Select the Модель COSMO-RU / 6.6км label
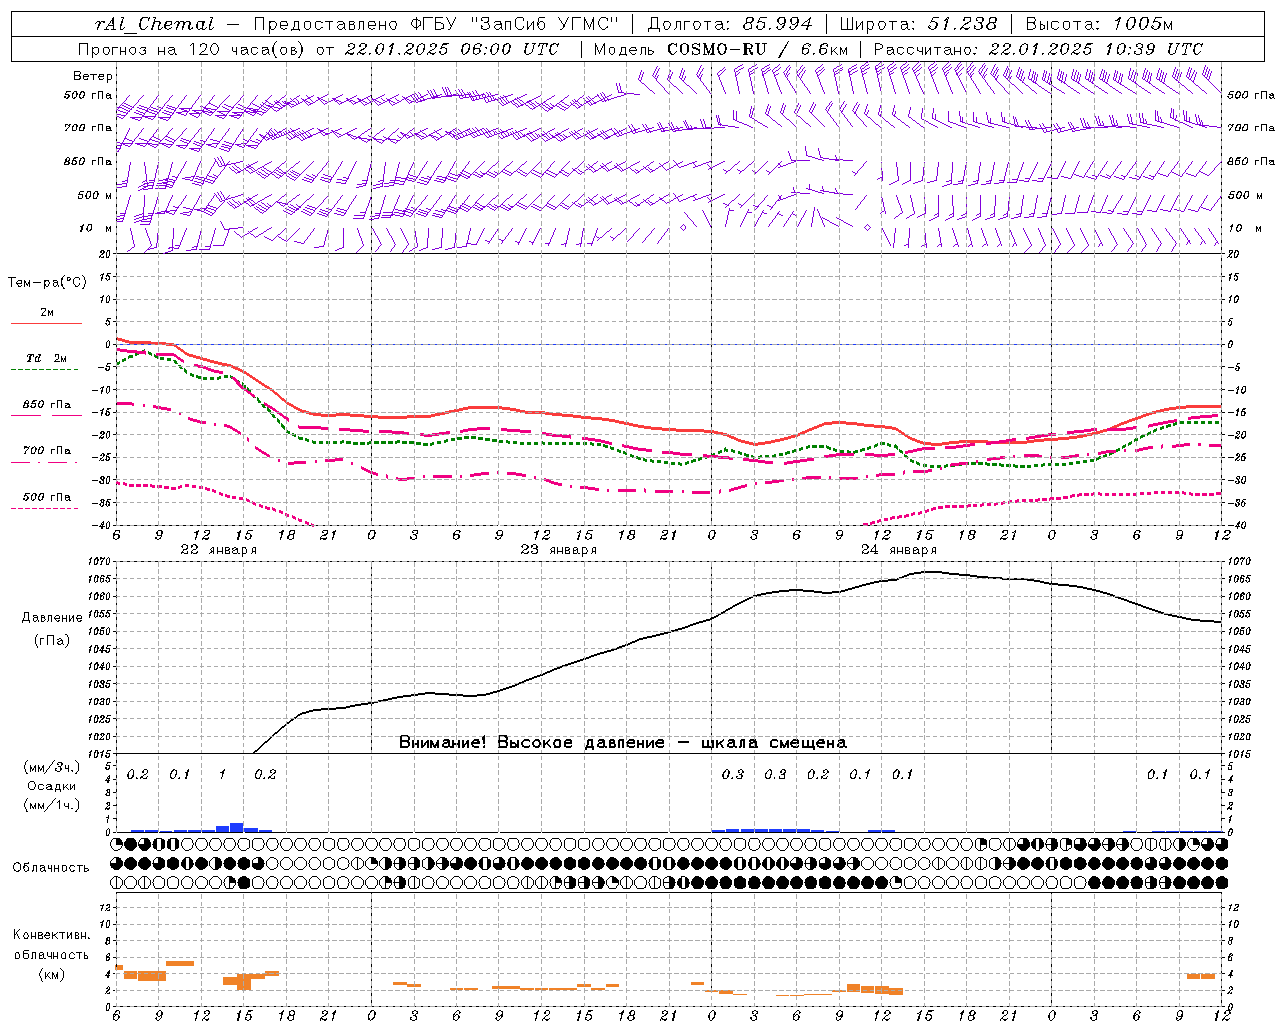Screen dimensions: 1280x1024 coord(721,49)
